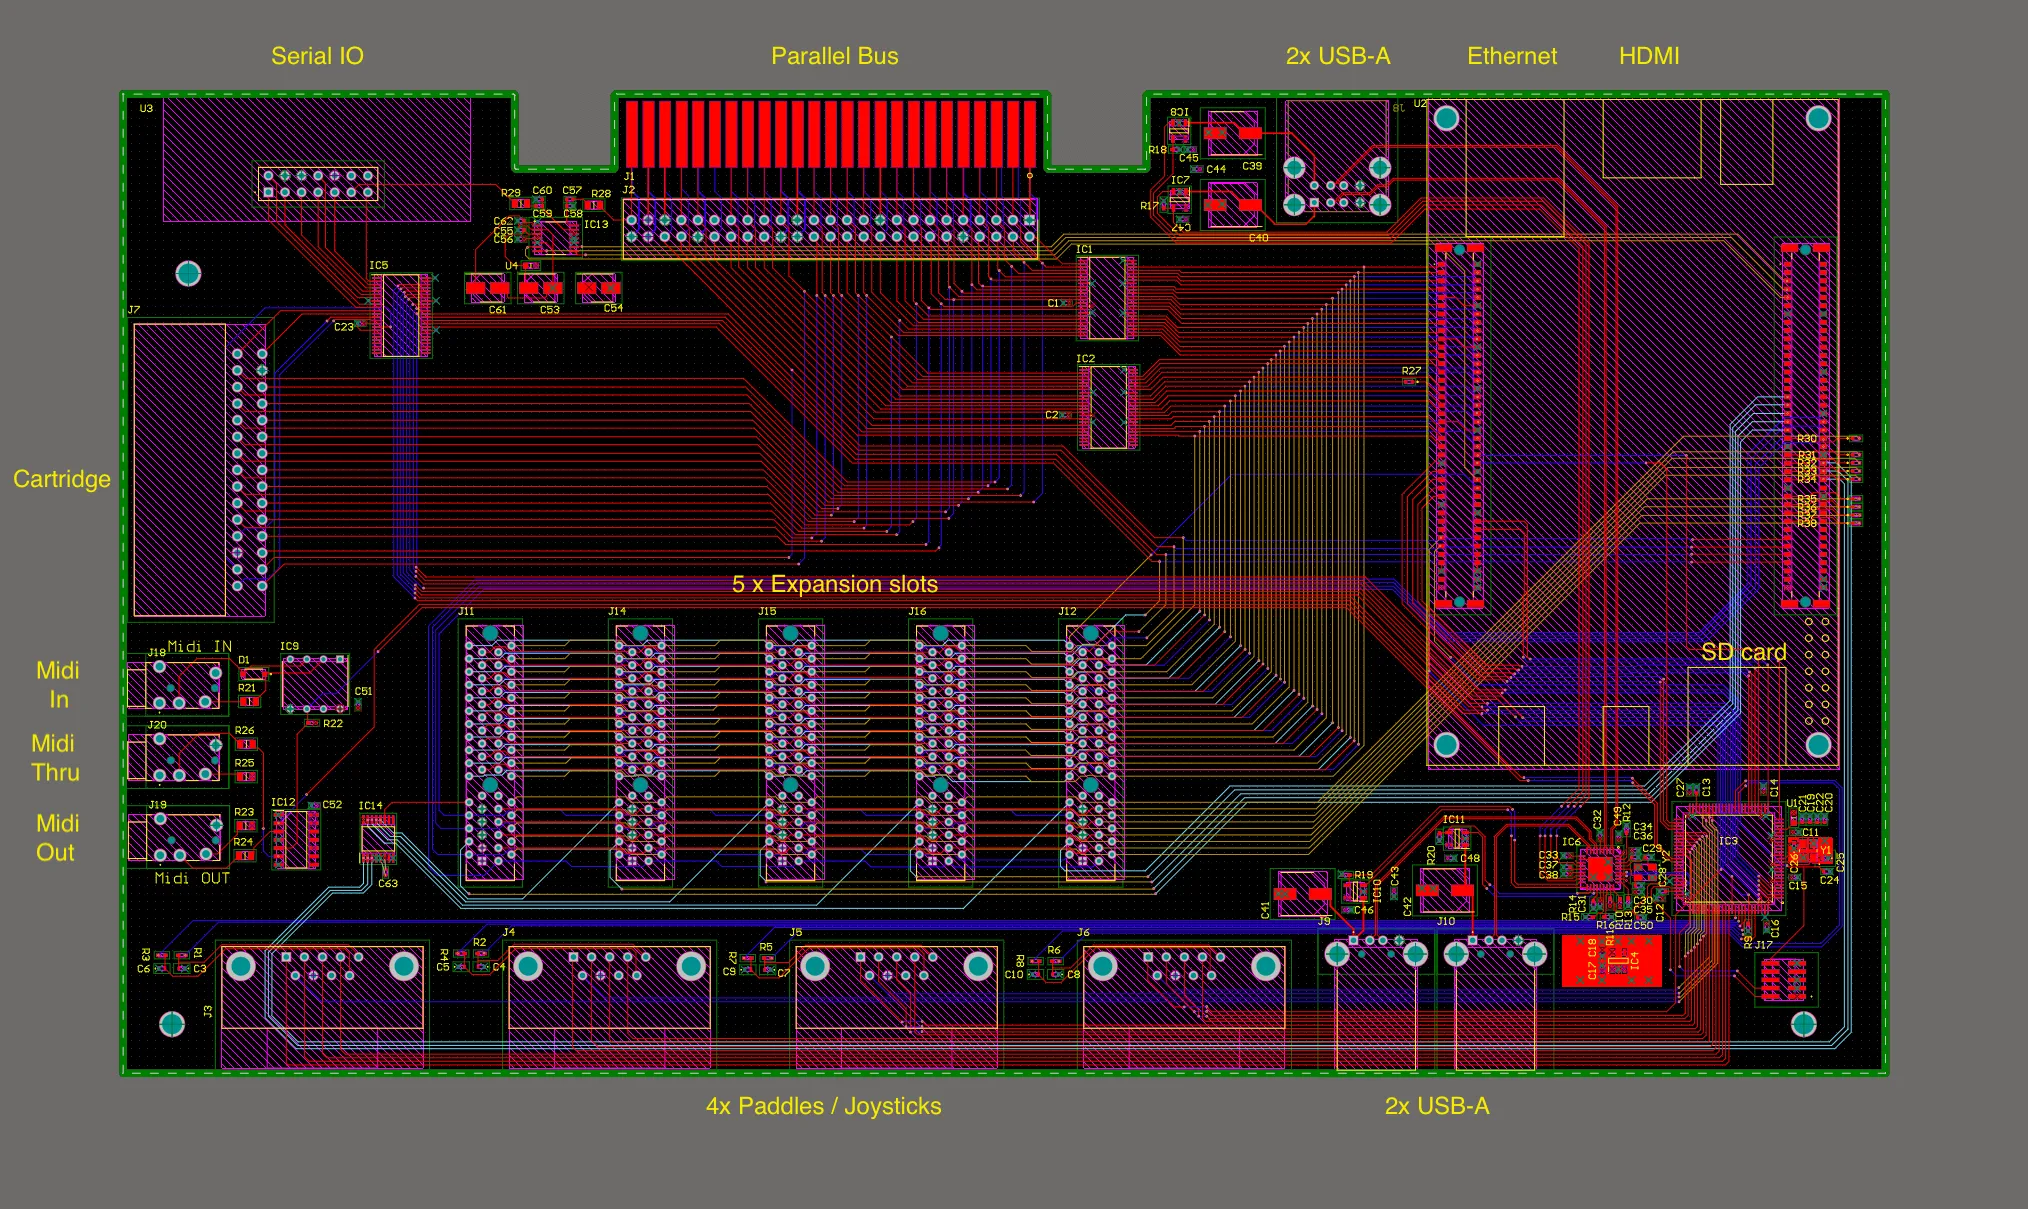
Task: Select the J5 joystick connector designator
Action: [x=796, y=932]
